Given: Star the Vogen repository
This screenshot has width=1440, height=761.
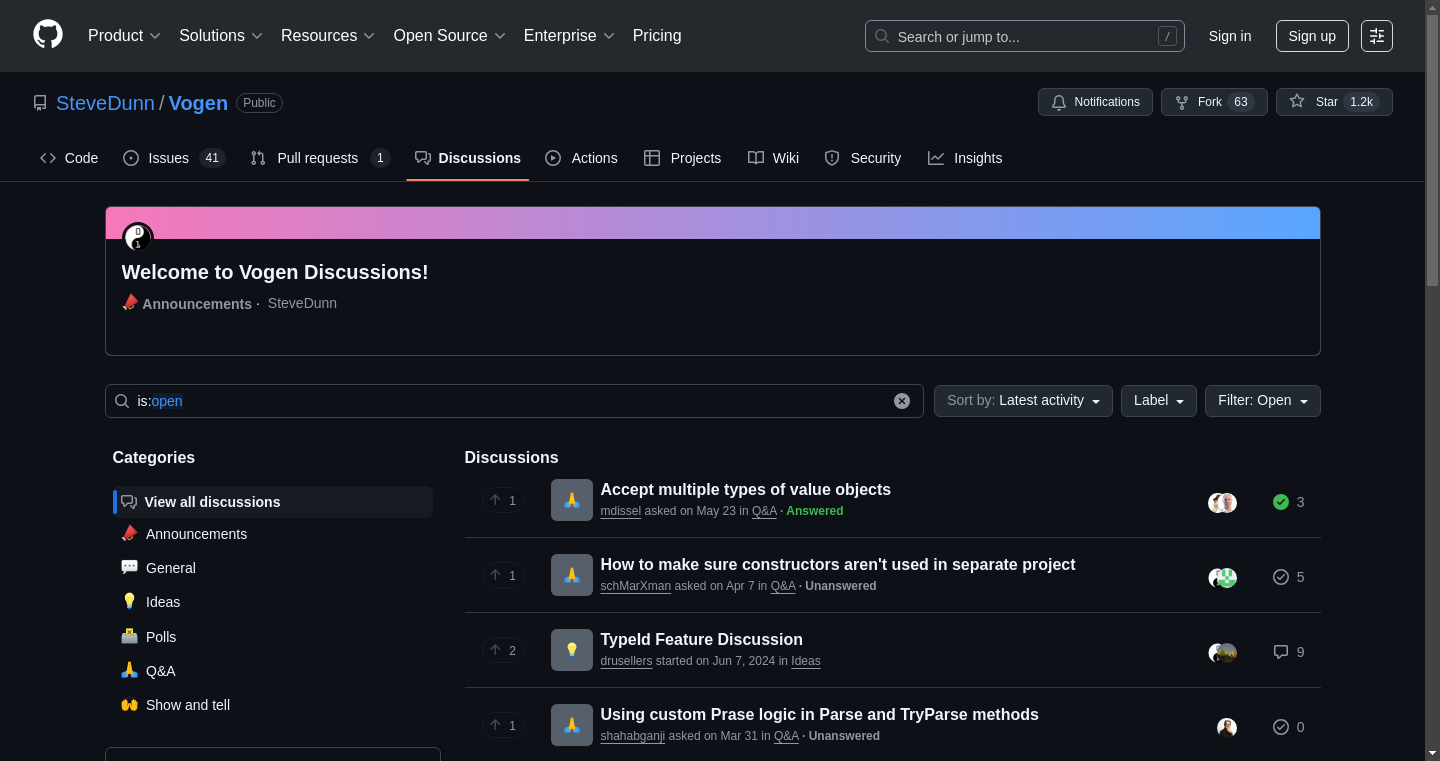Looking at the screenshot, I should (1334, 102).
